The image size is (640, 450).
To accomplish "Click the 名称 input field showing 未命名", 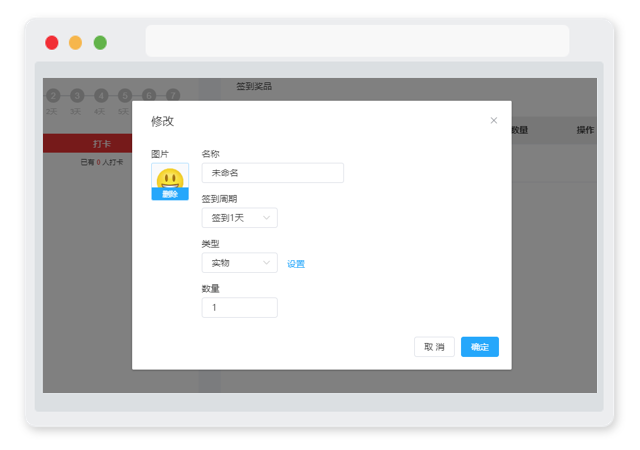I will pyautogui.click(x=273, y=173).
